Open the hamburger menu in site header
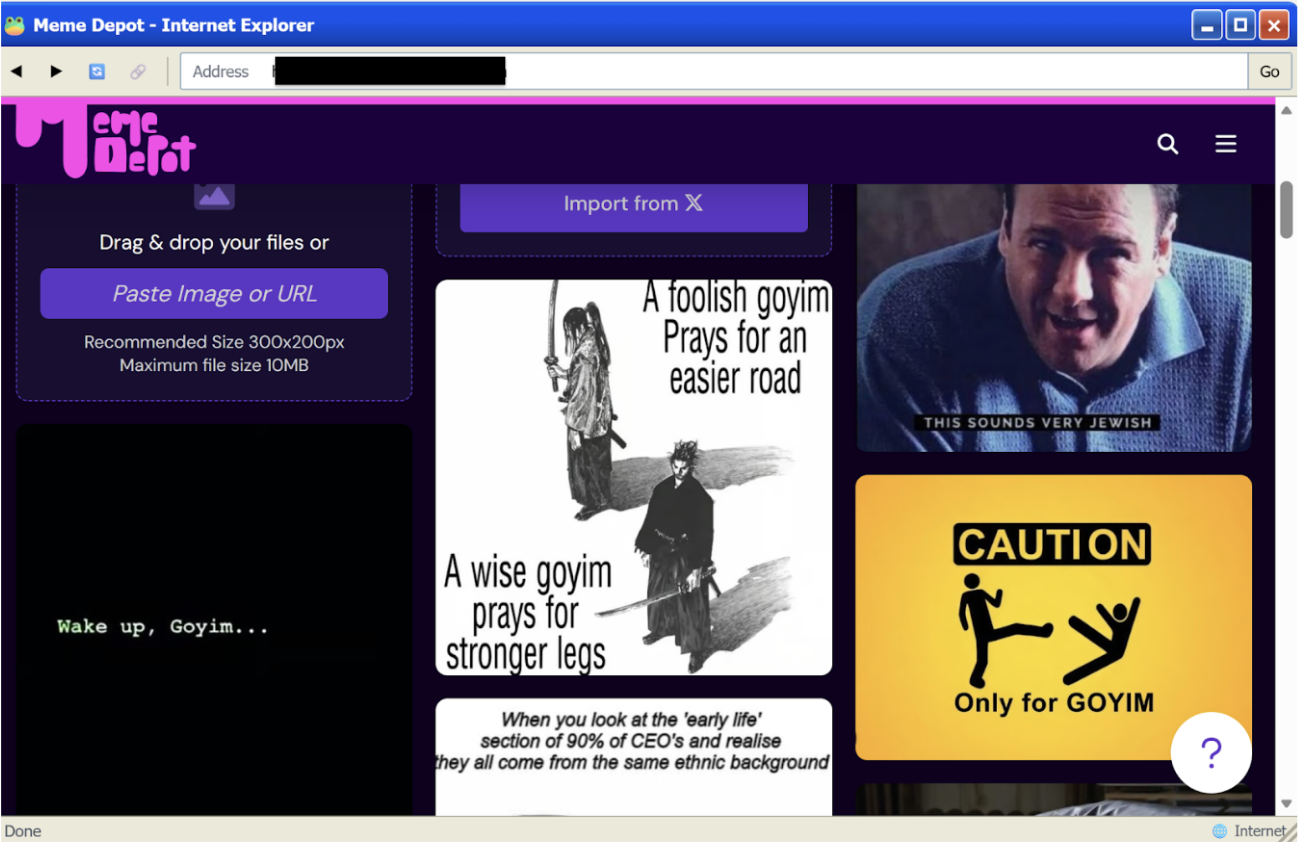 click(1226, 144)
